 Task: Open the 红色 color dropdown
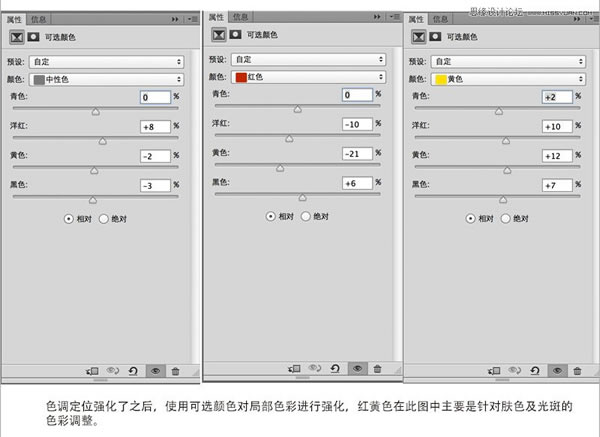(308, 77)
